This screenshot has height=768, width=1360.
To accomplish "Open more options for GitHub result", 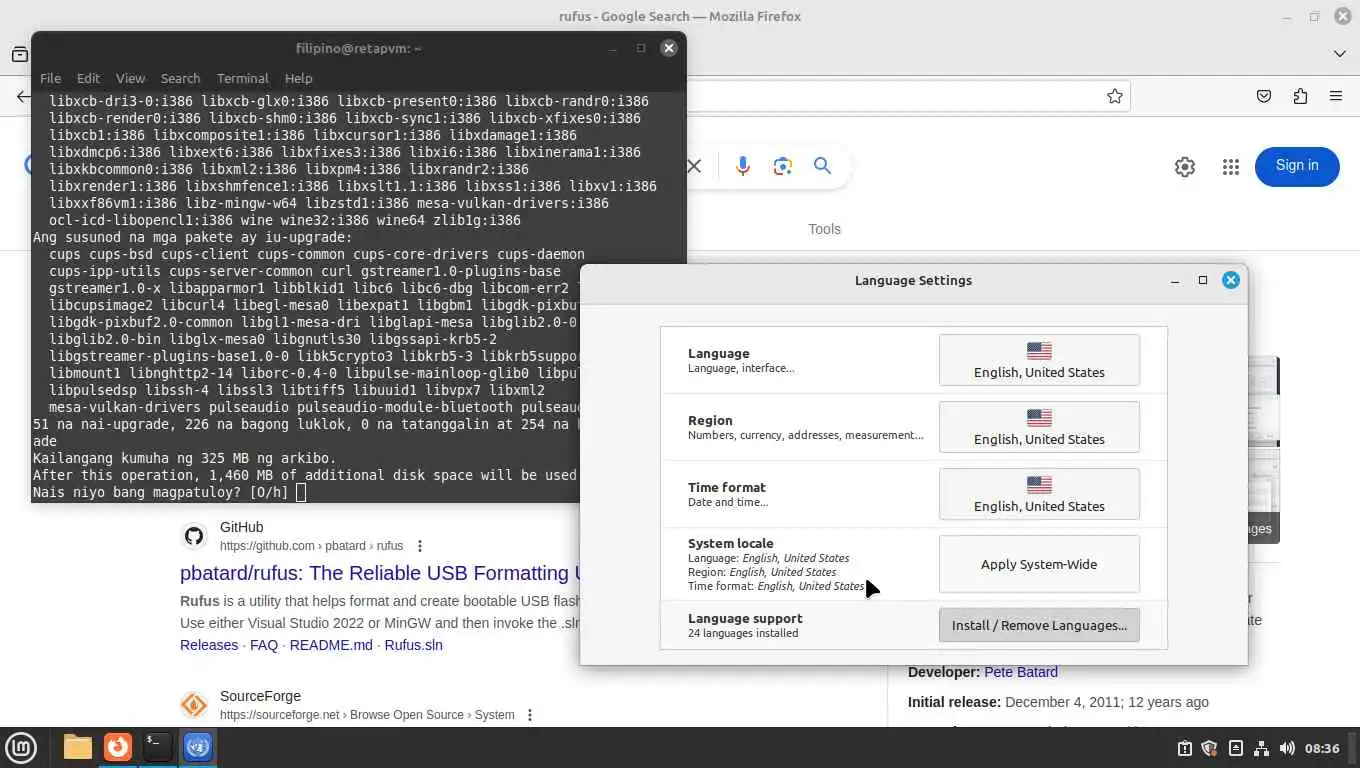I will click(420, 546).
